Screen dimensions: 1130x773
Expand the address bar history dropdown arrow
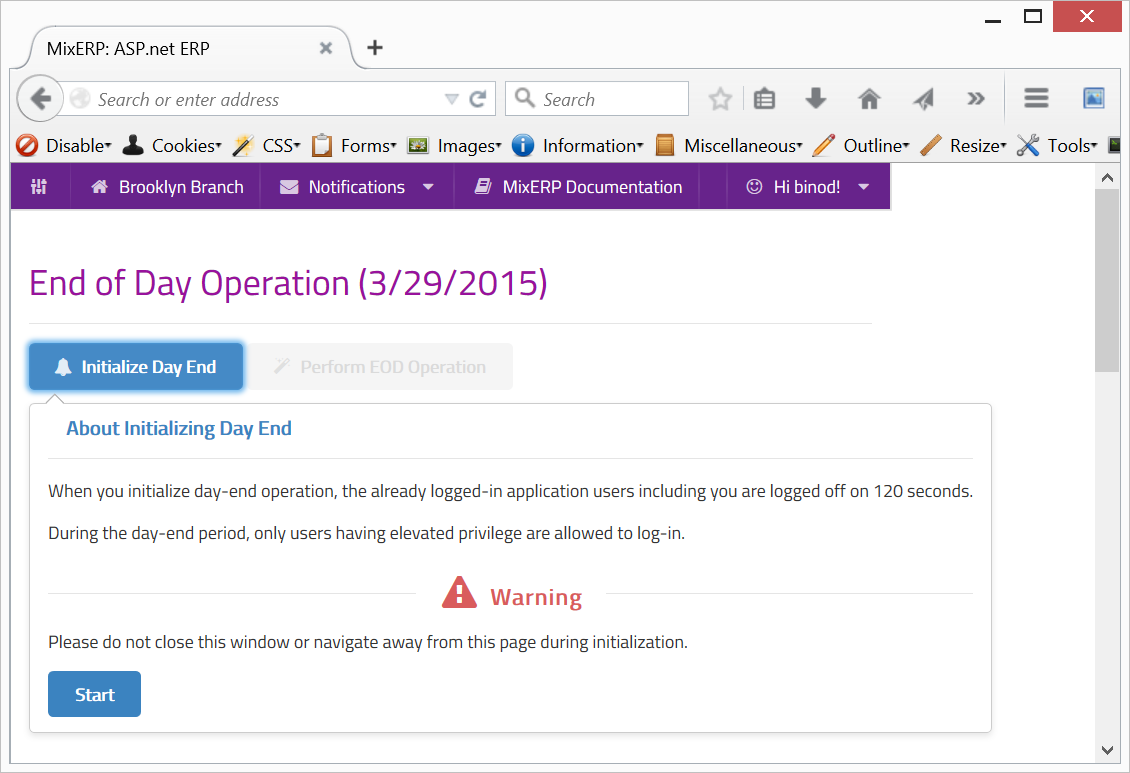[452, 99]
